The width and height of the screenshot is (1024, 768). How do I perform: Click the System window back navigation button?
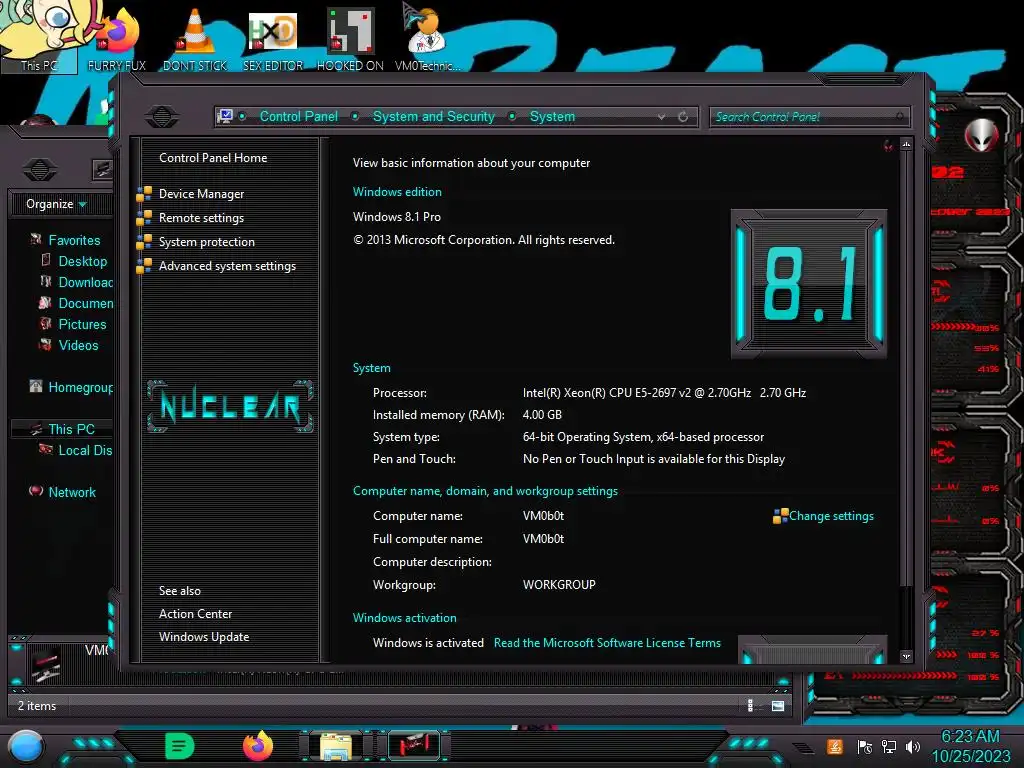coord(162,116)
